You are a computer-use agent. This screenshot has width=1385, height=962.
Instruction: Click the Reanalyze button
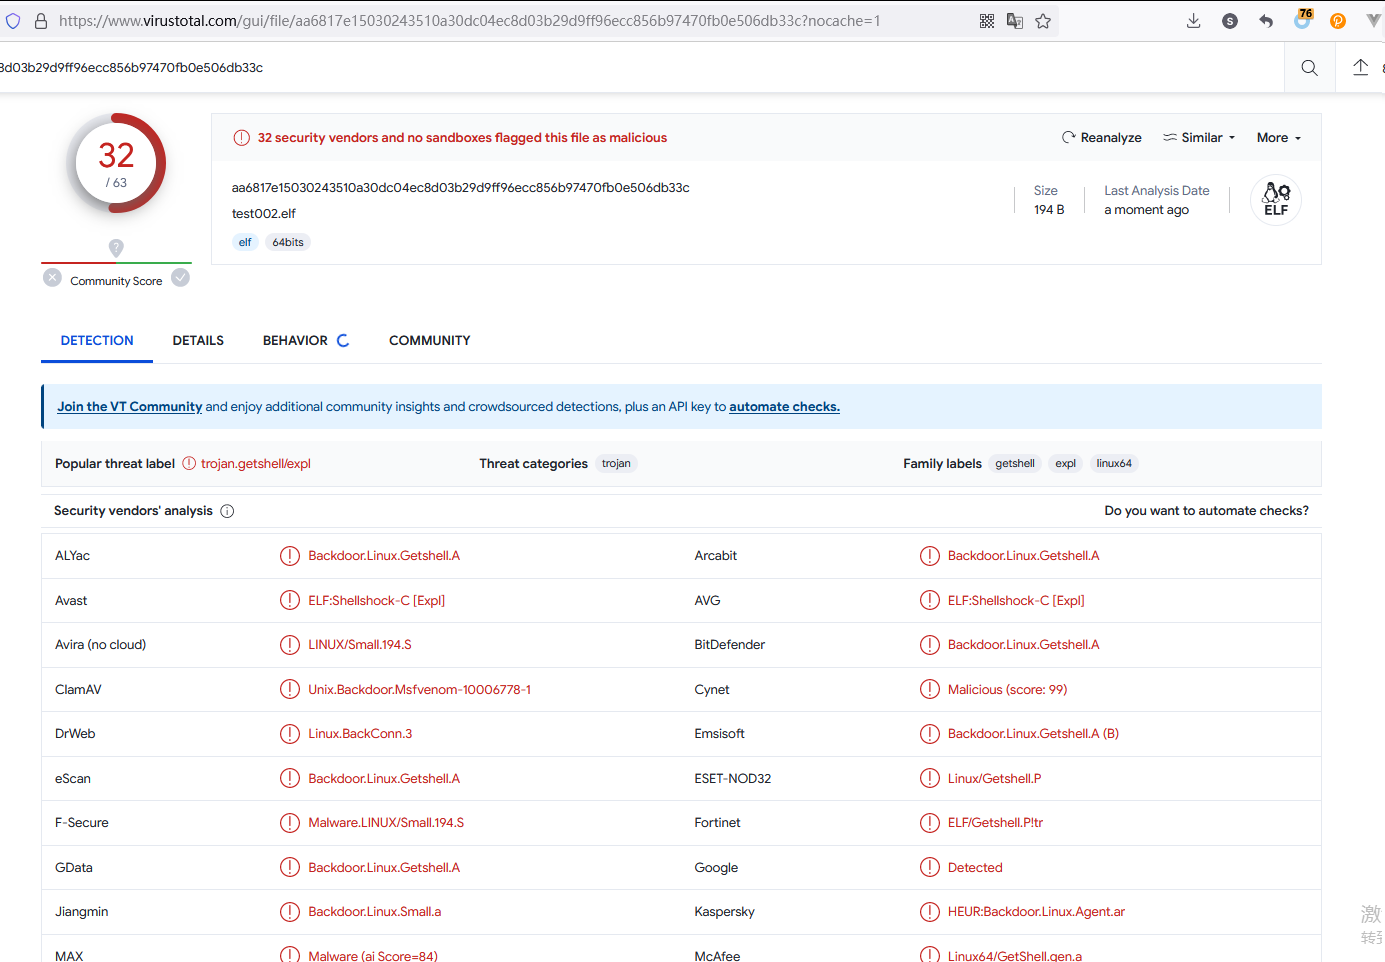click(1101, 138)
